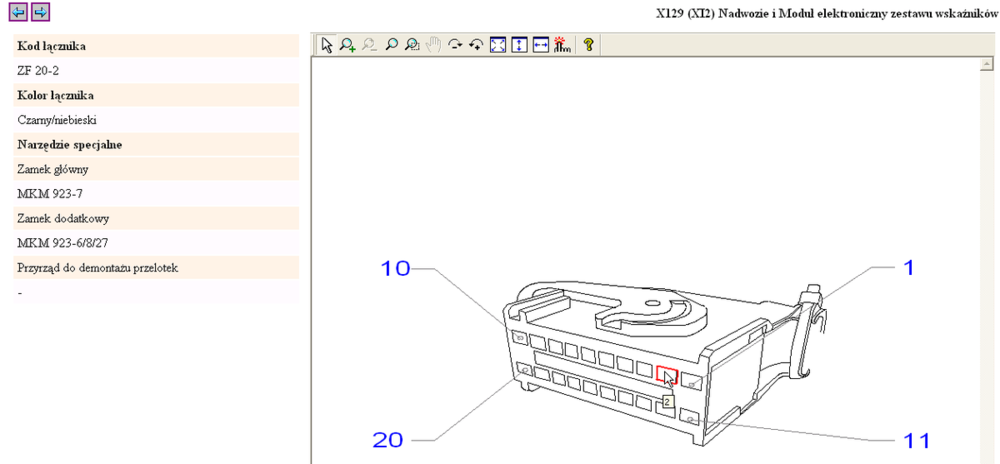Click the zoom in magnifier icon
The image size is (1000, 464).
coord(347,45)
